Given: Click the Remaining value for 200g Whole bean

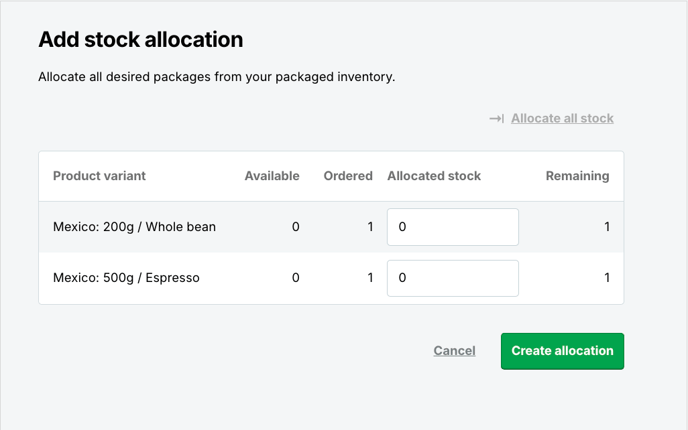Looking at the screenshot, I should 607,227.
